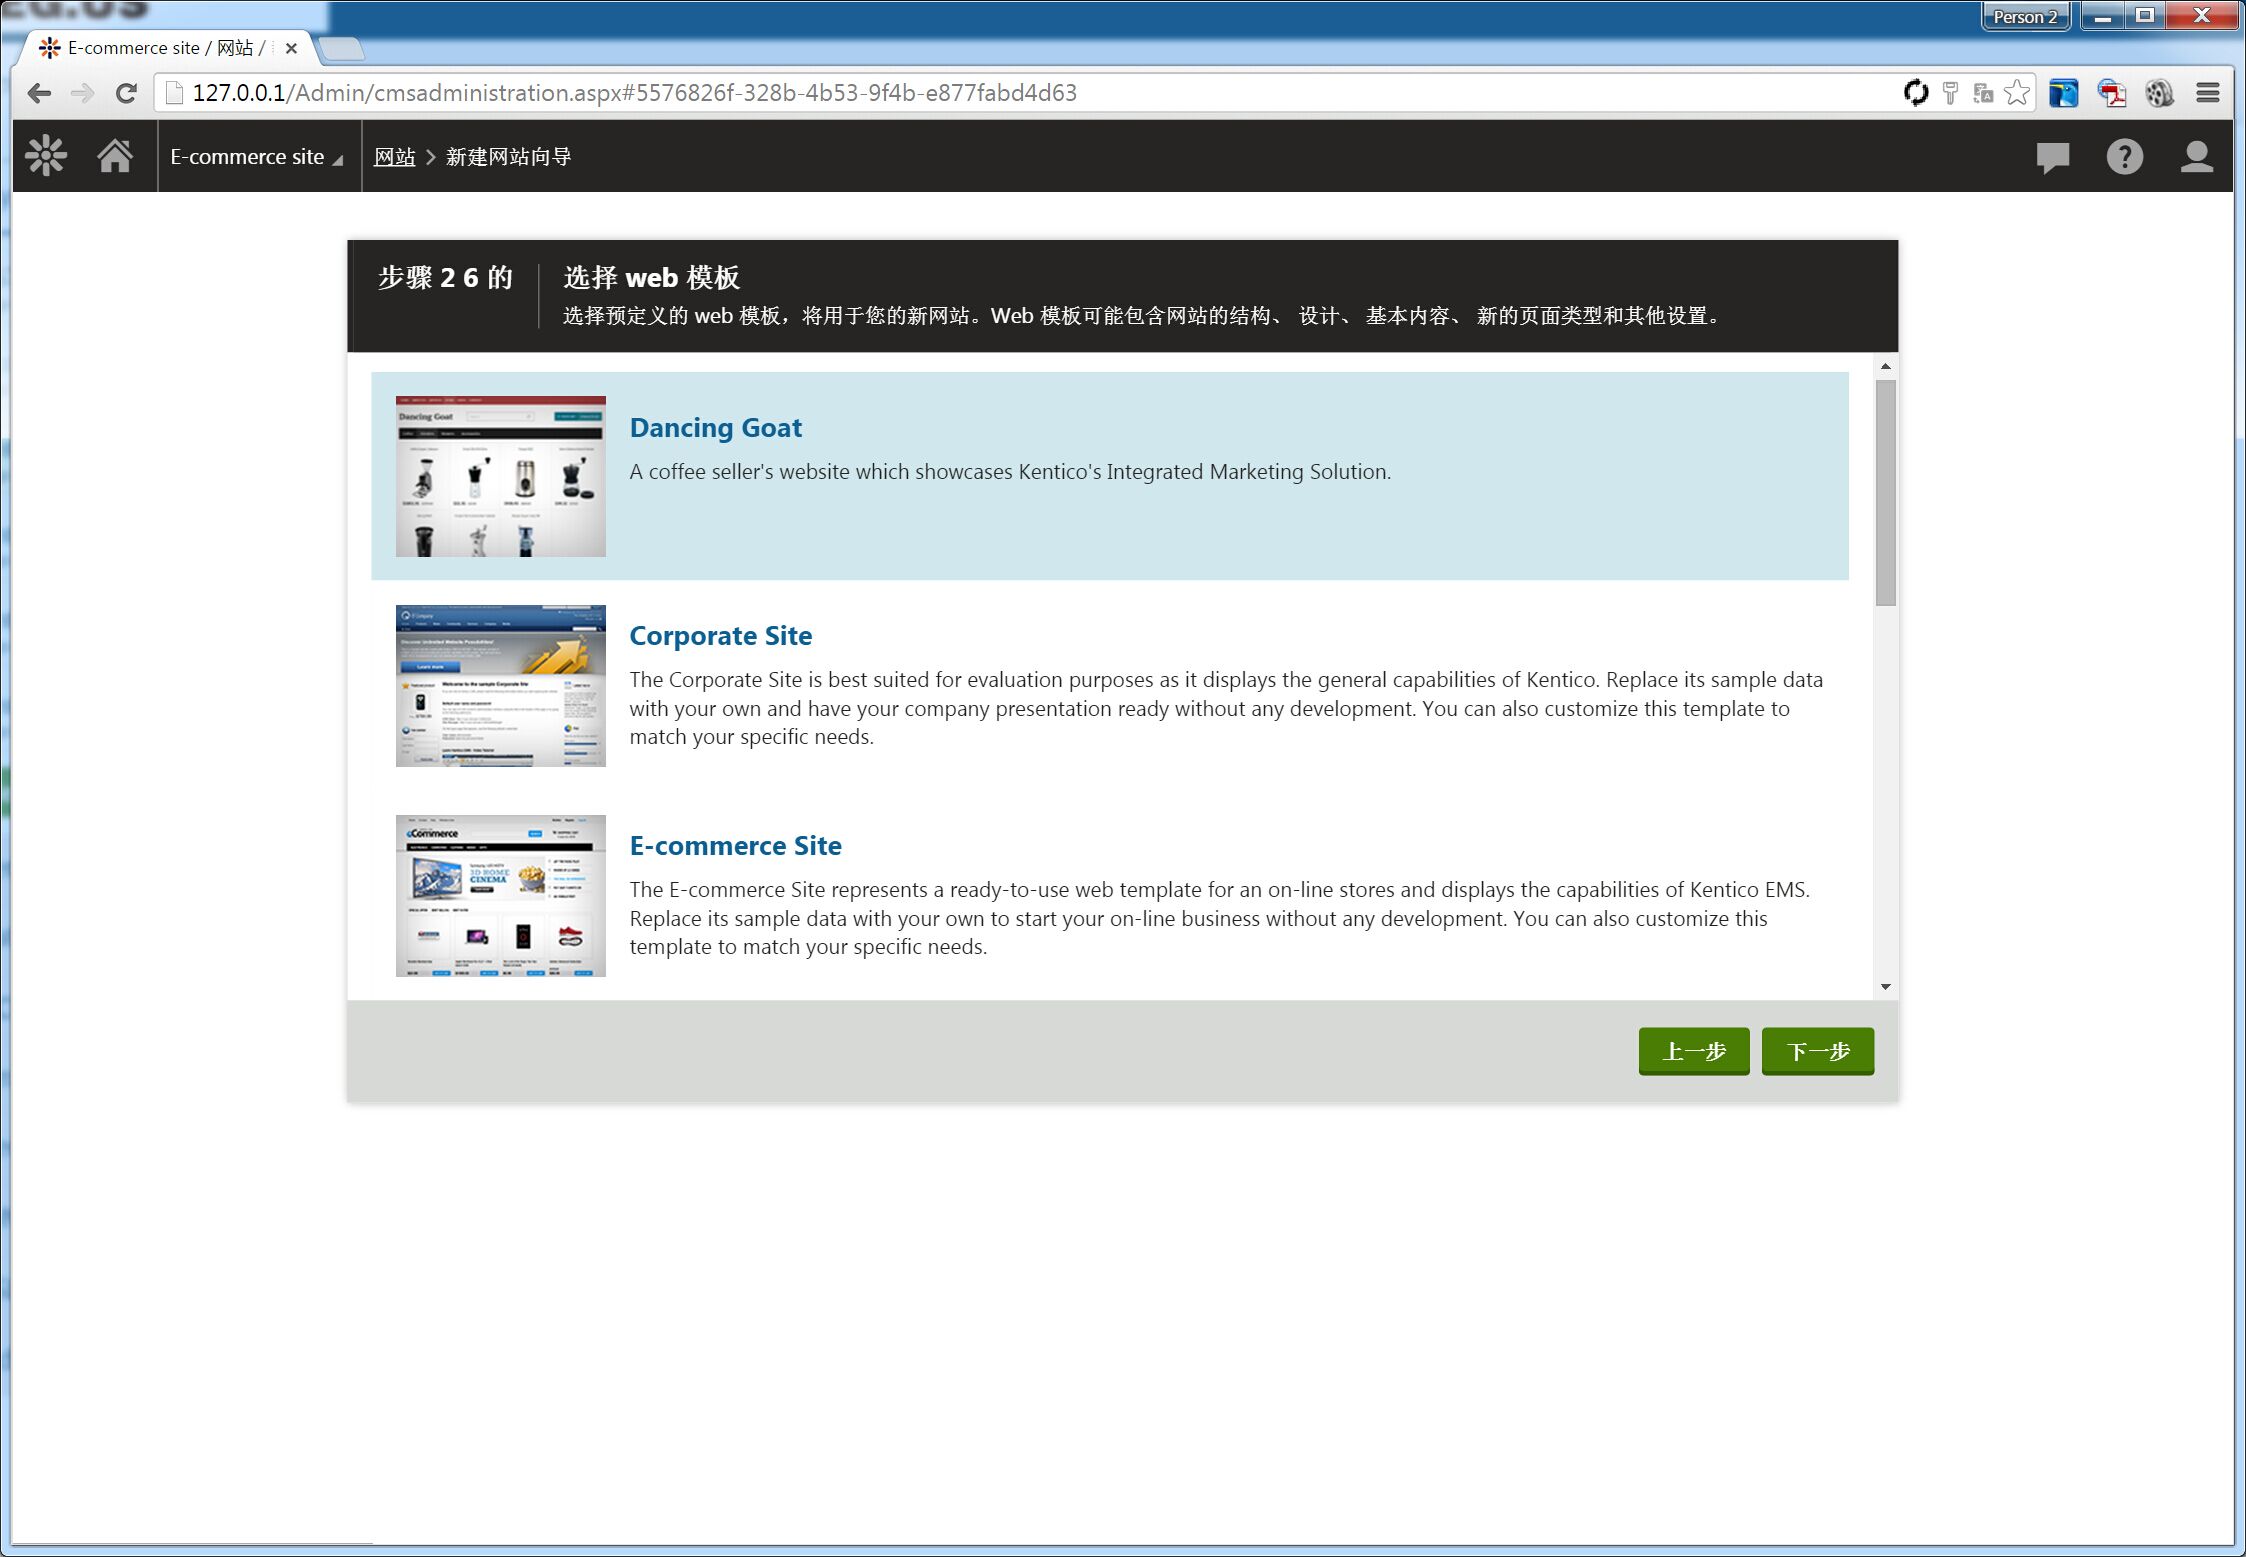Image resolution: width=2246 pixels, height=1557 pixels.
Task: Click the 网站 breadcrumb link
Action: click(x=394, y=157)
